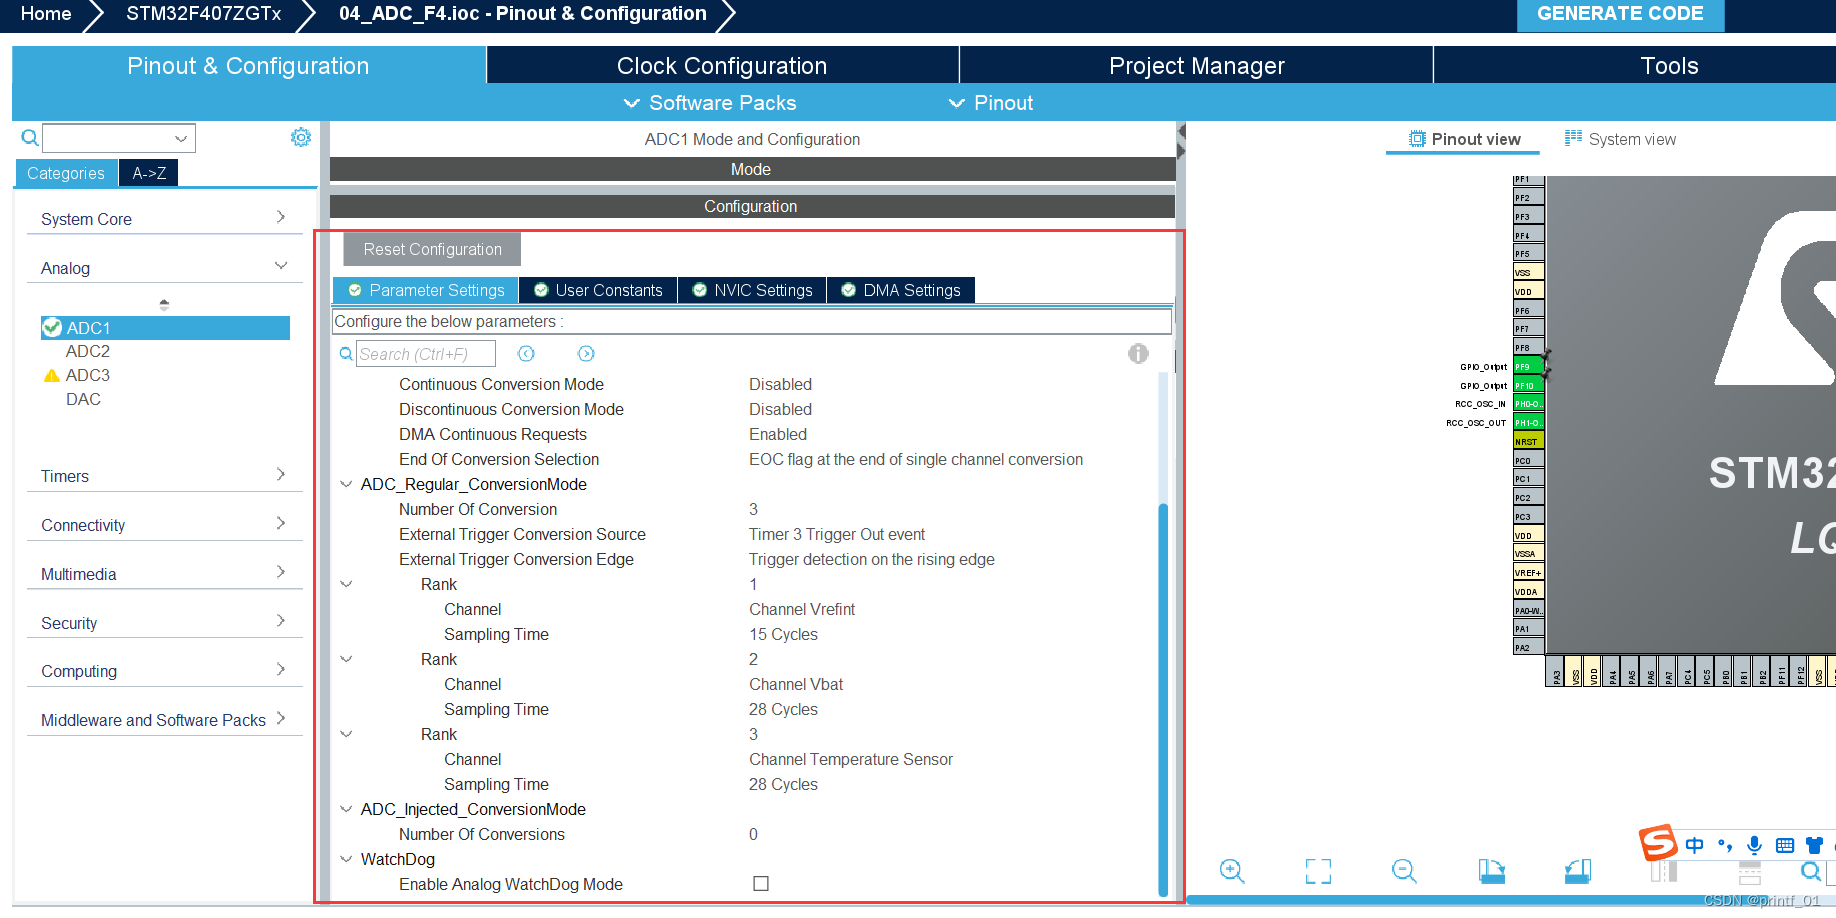Click the pin search magnifier icon
1836x918 pixels.
click(x=1811, y=871)
